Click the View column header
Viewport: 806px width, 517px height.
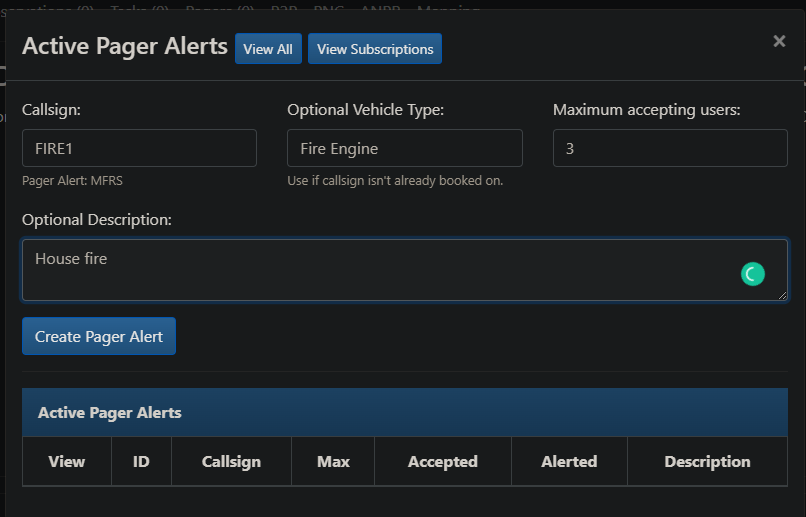pos(67,462)
